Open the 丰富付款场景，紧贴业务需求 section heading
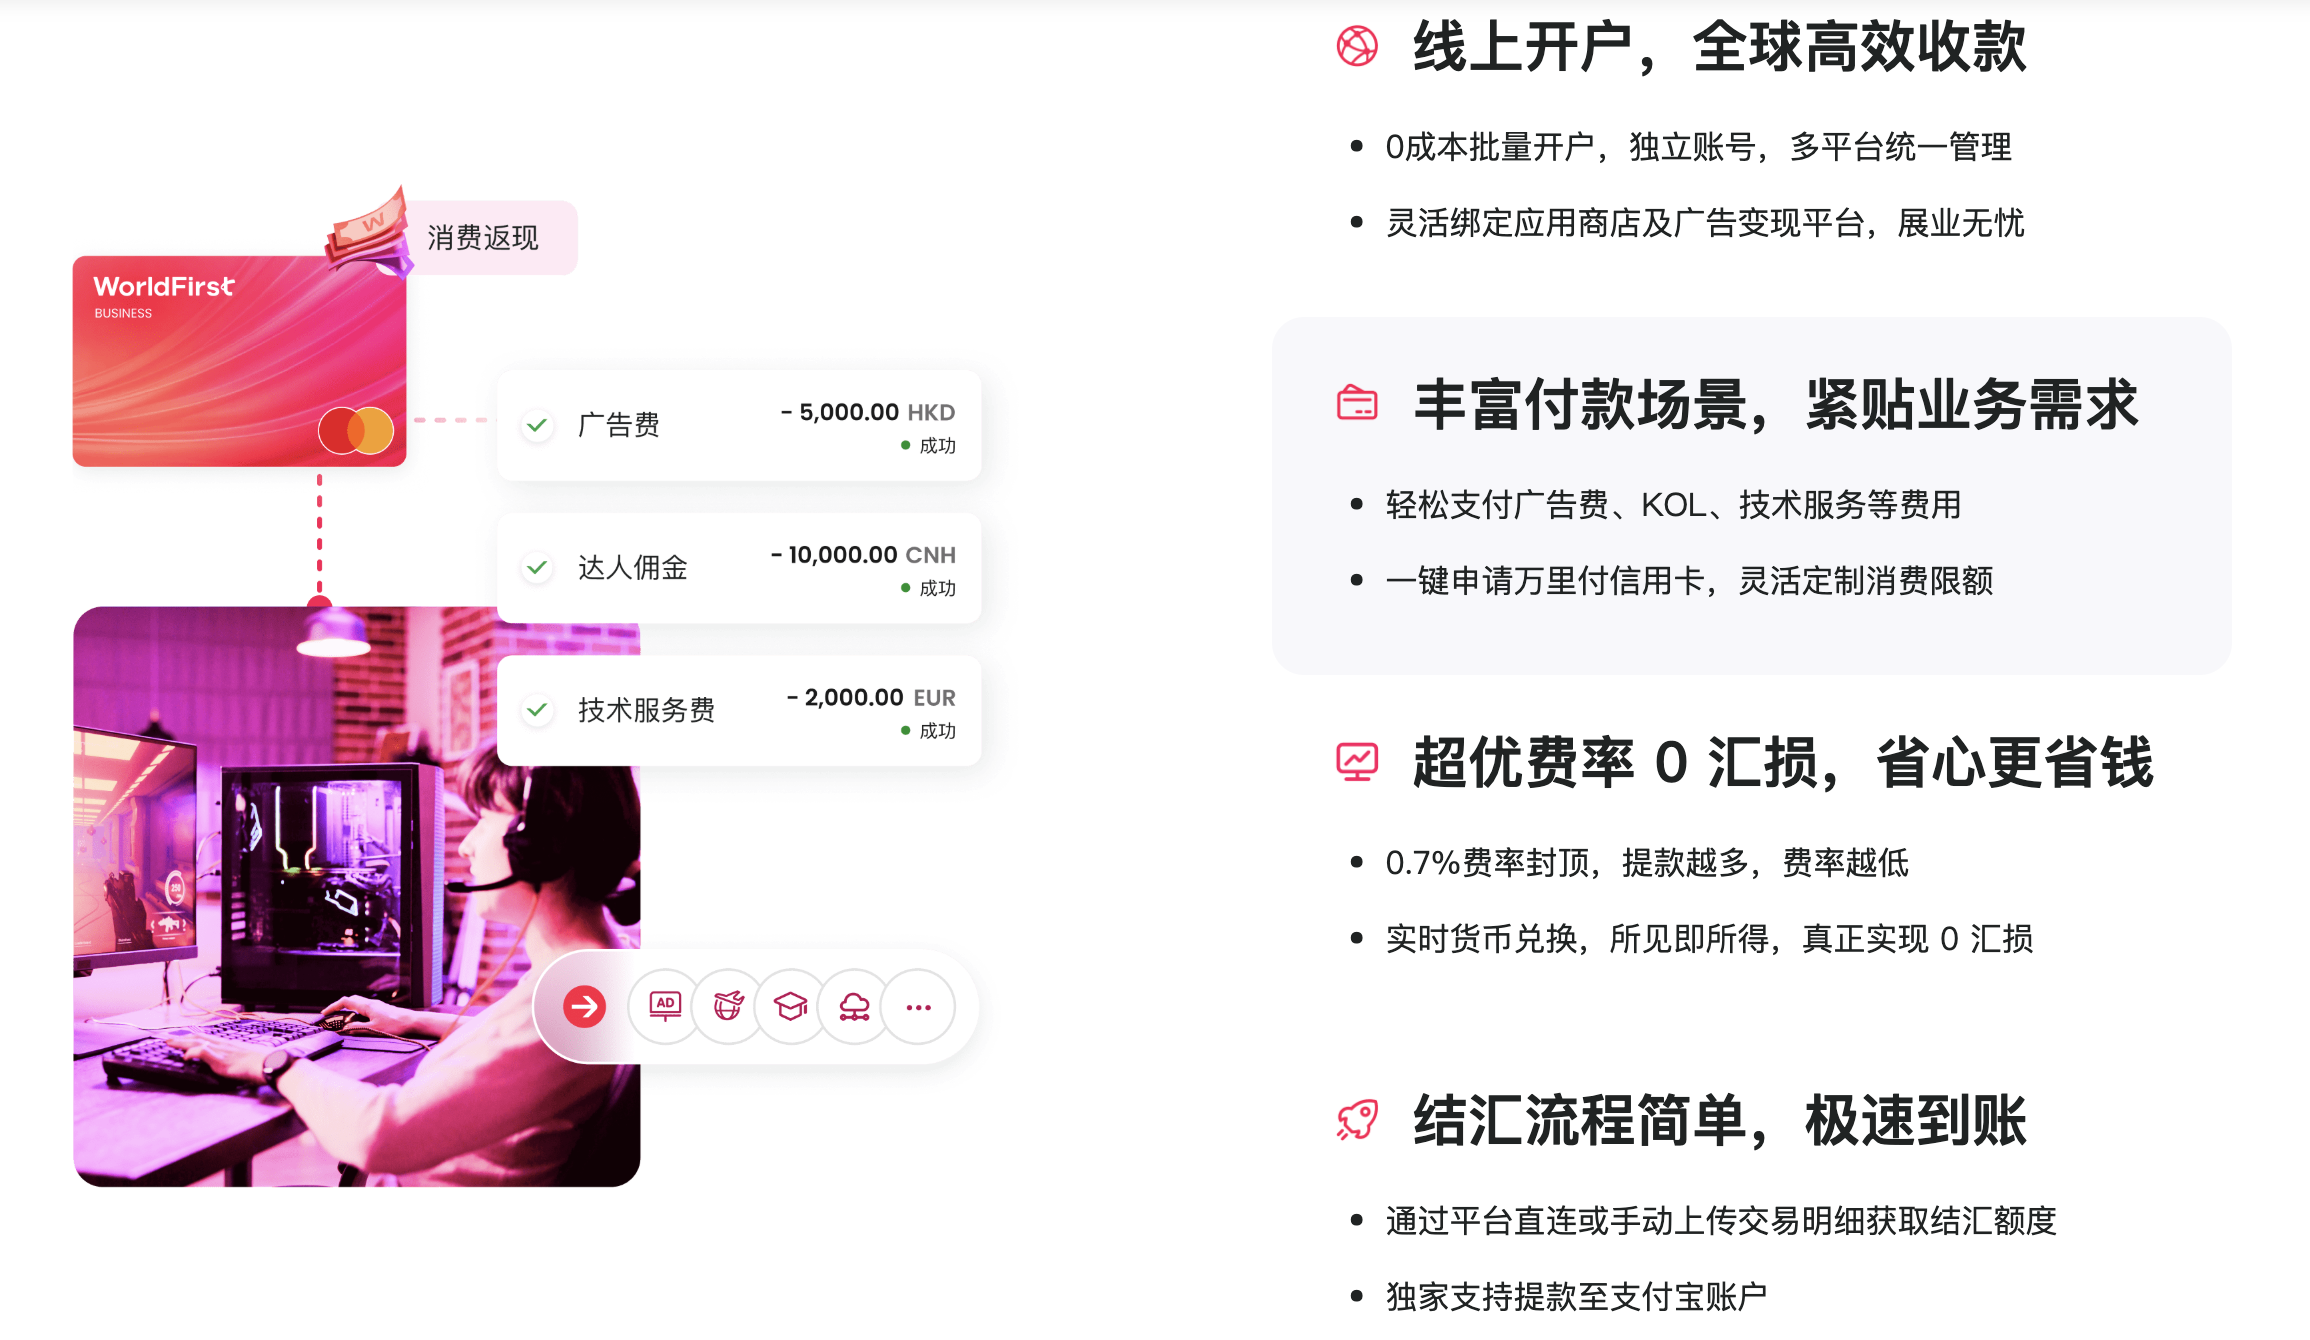 click(x=1776, y=405)
